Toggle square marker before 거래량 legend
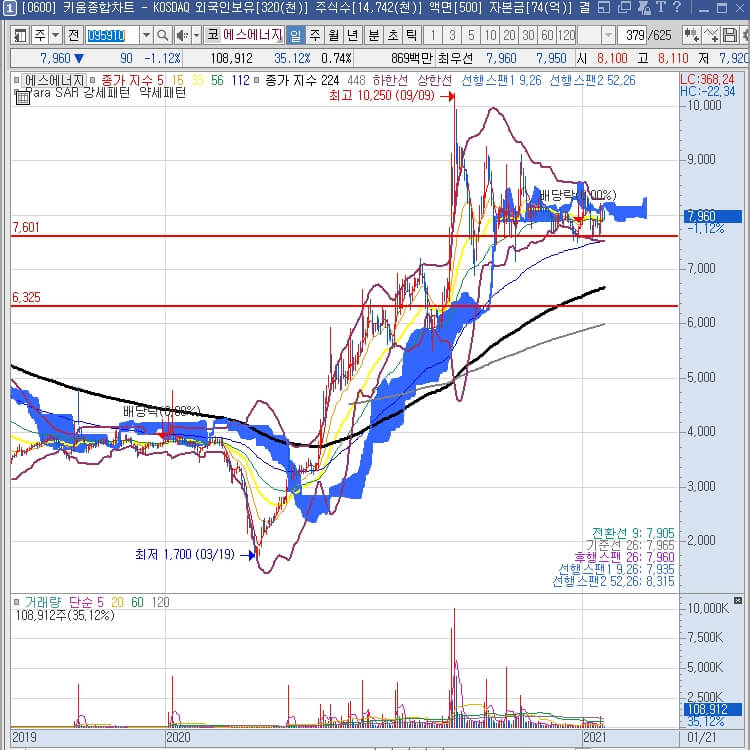Viewport: 750px width, 750px height. (x=17, y=602)
